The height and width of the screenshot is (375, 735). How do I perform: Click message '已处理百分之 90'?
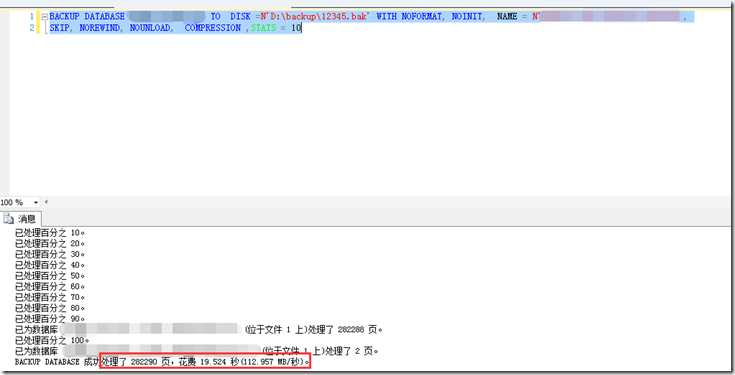pos(50,319)
